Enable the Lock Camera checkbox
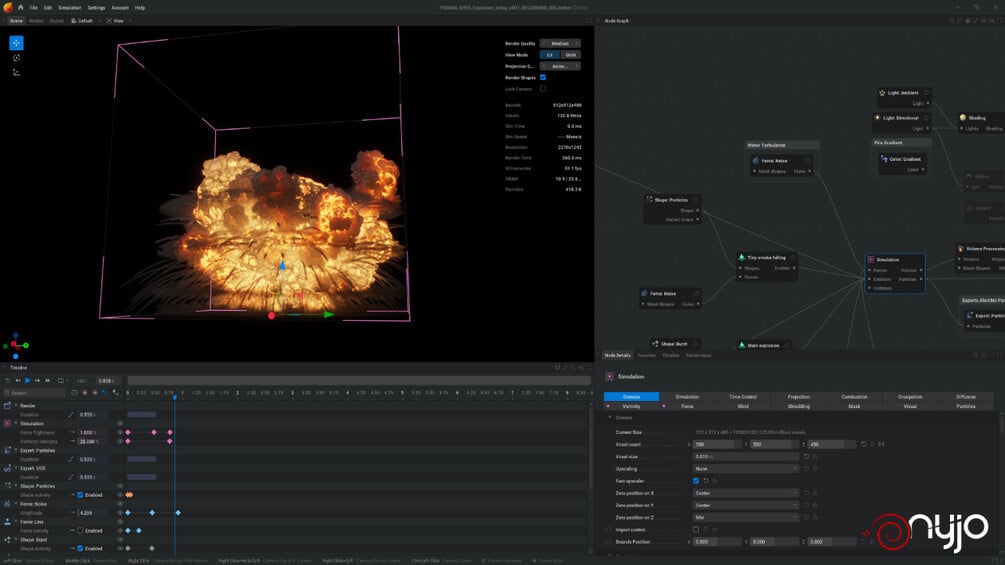Image resolution: width=1005 pixels, height=565 pixels. (543, 89)
